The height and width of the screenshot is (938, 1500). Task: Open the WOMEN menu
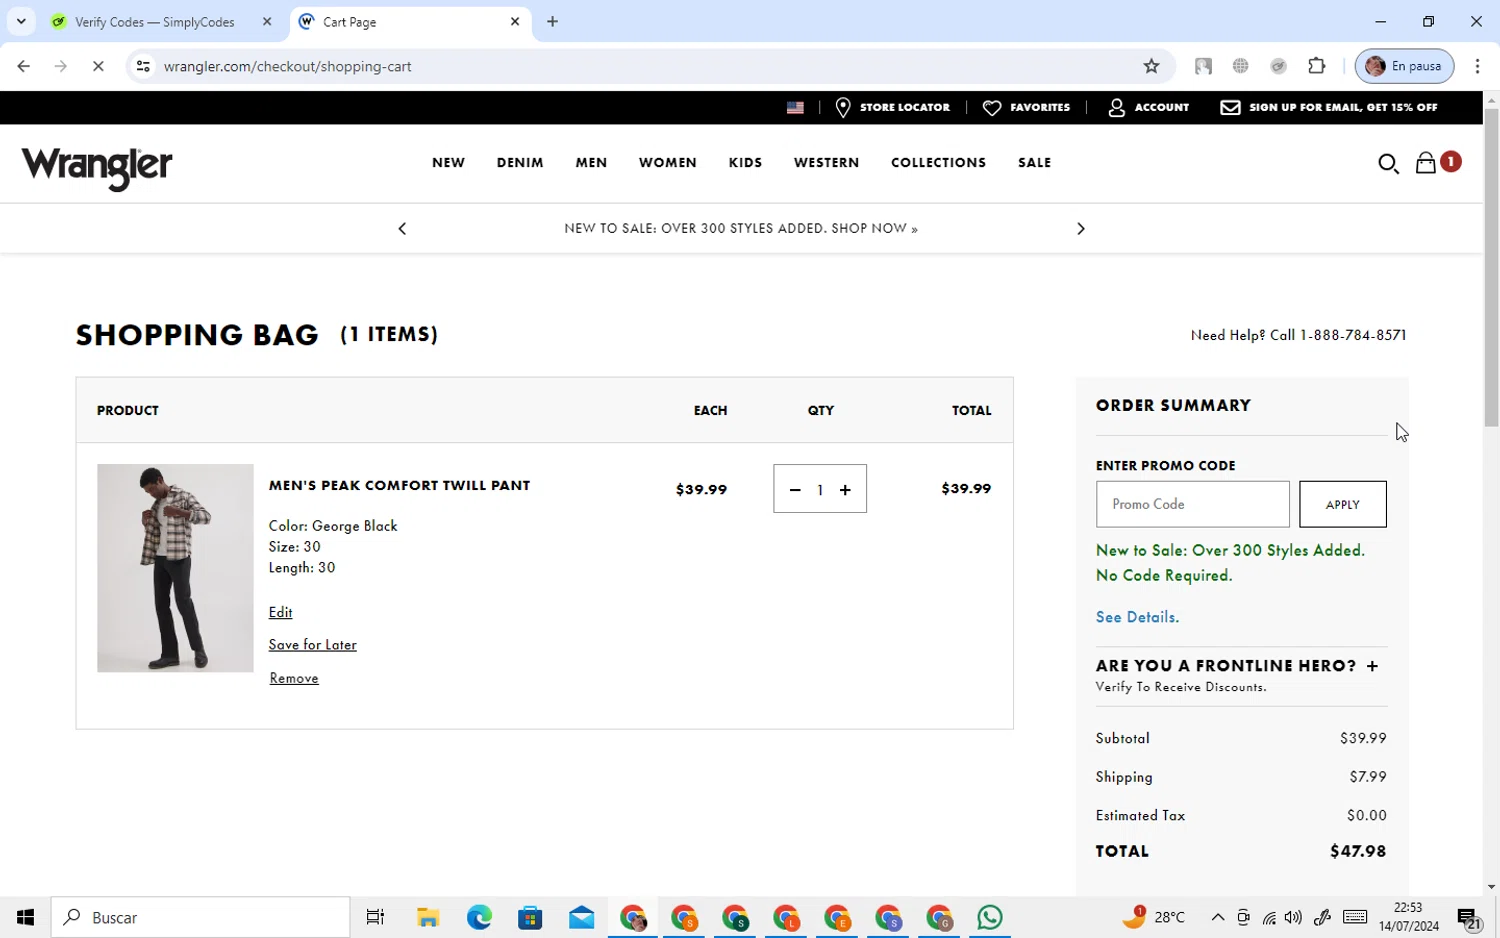pyautogui.click(x=667, y=163)
